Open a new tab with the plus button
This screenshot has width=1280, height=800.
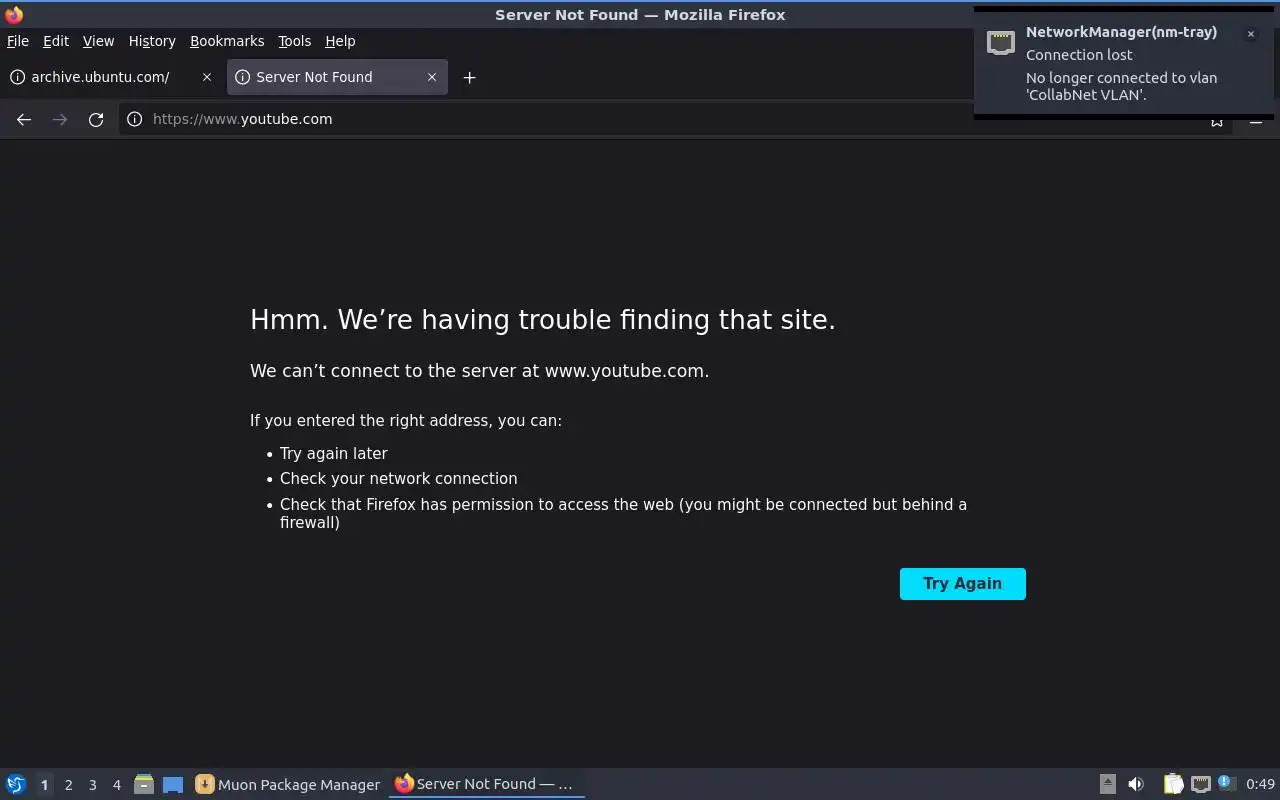(x=469, y=77)
